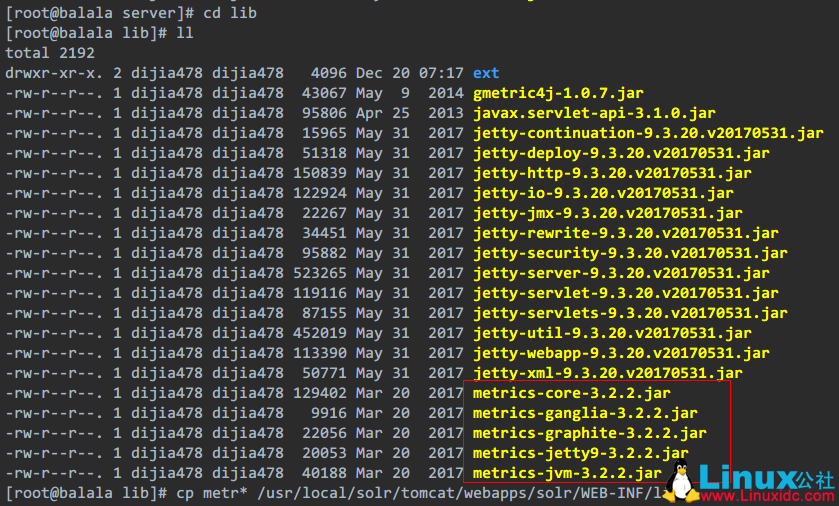Click jetty-servlets-9.3.20.v20170531.jar
This screenshot has width=839, height=506.
coord(630,313)
